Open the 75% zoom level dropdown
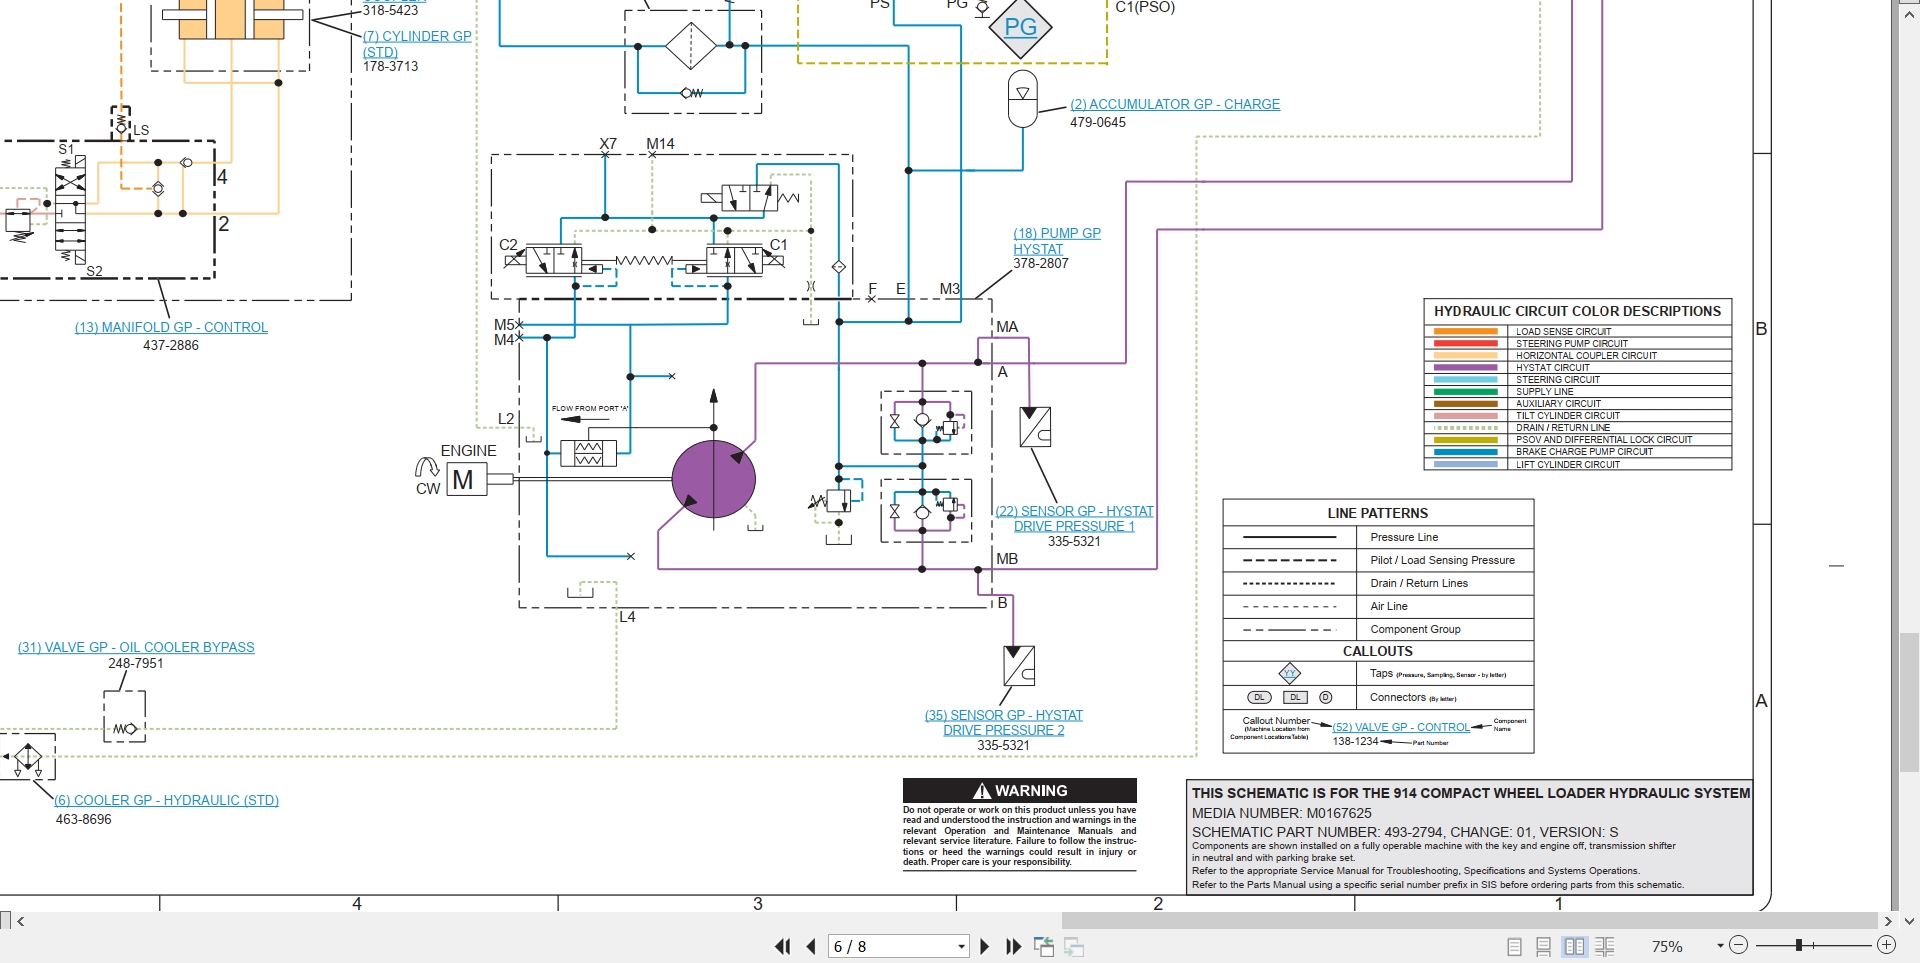The height and width of the screenshot is (963, 1920). pos(1720,945)
